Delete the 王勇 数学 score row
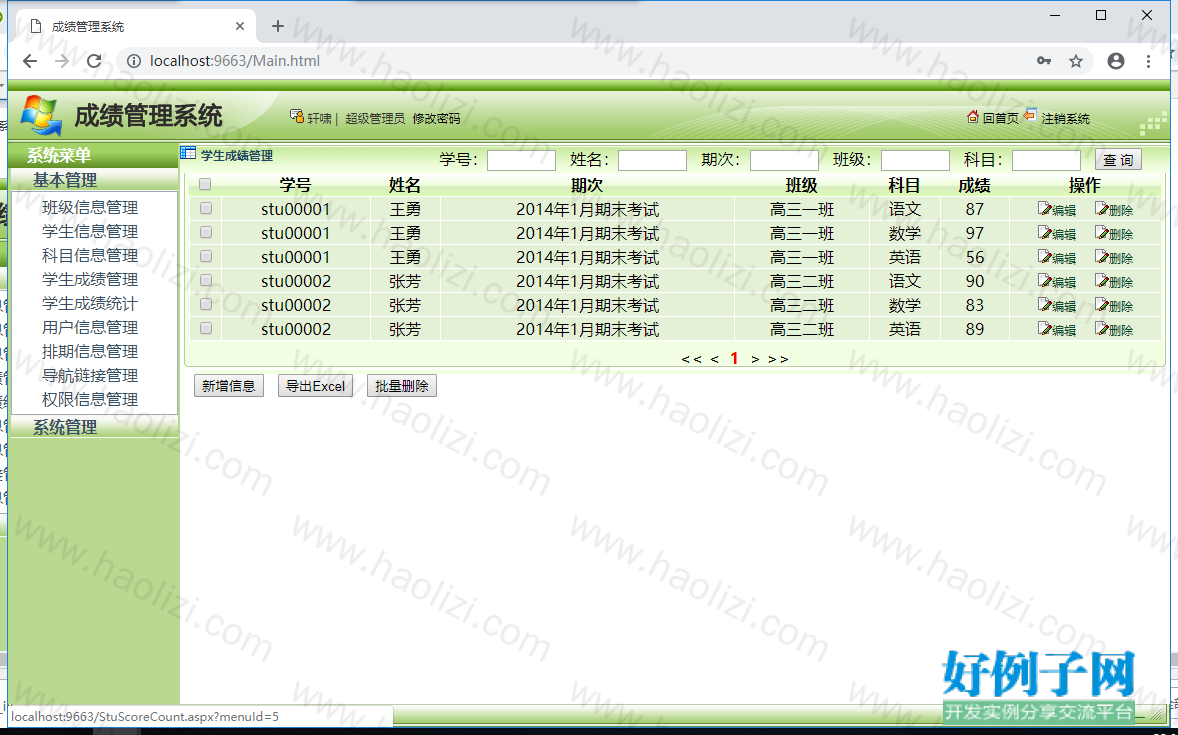The image size is (1178, 735). [1113, 234]
